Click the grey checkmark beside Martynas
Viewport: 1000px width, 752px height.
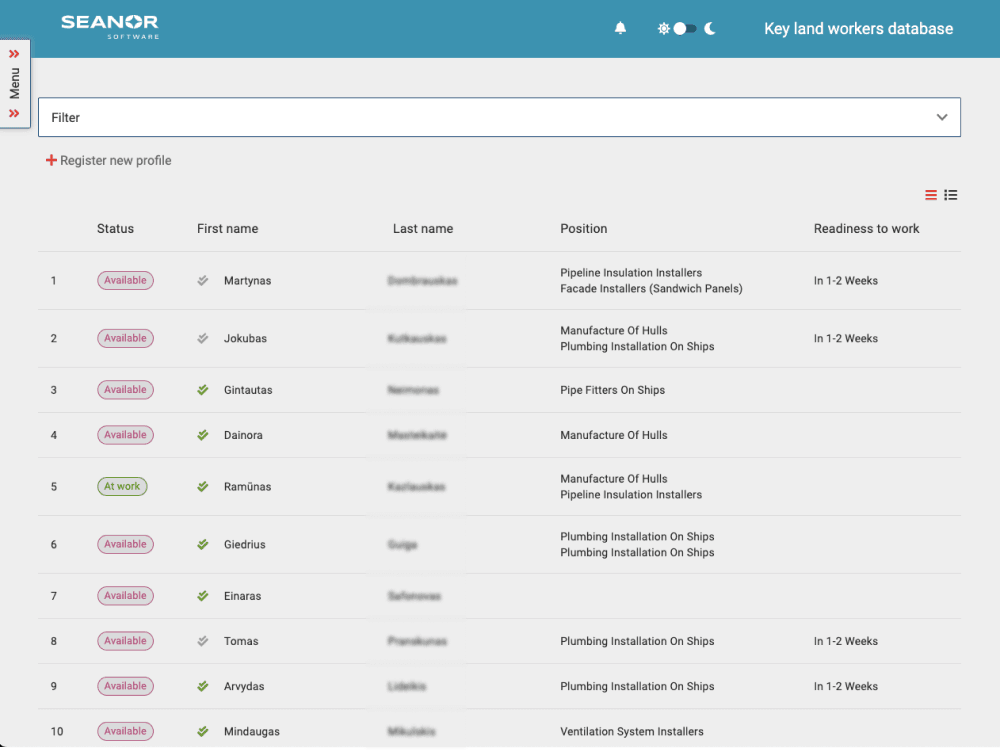(x=203, y=281)
